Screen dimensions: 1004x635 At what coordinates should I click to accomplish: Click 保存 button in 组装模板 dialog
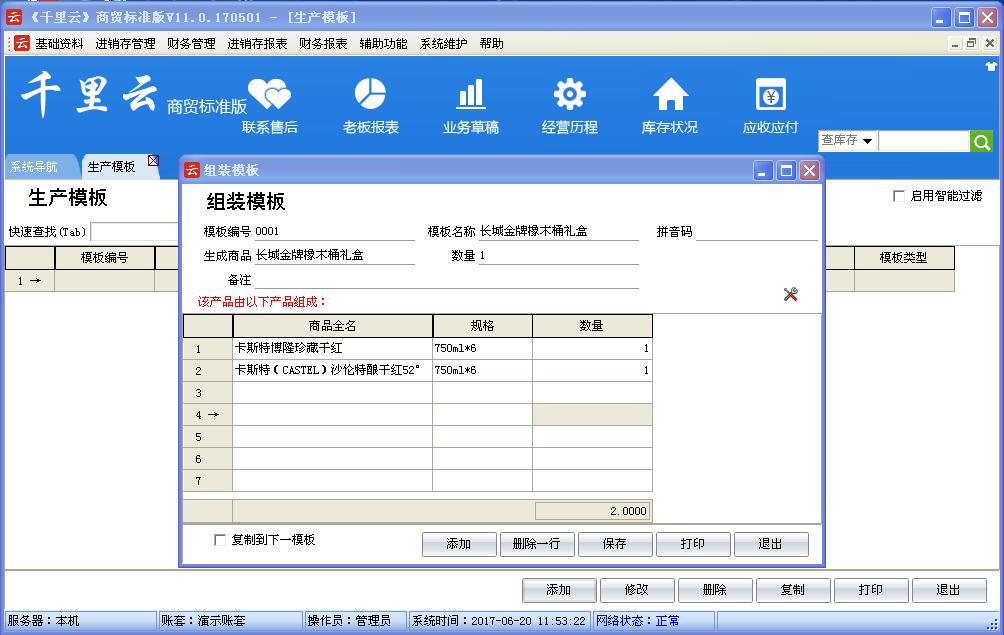(x=615, y=544)
